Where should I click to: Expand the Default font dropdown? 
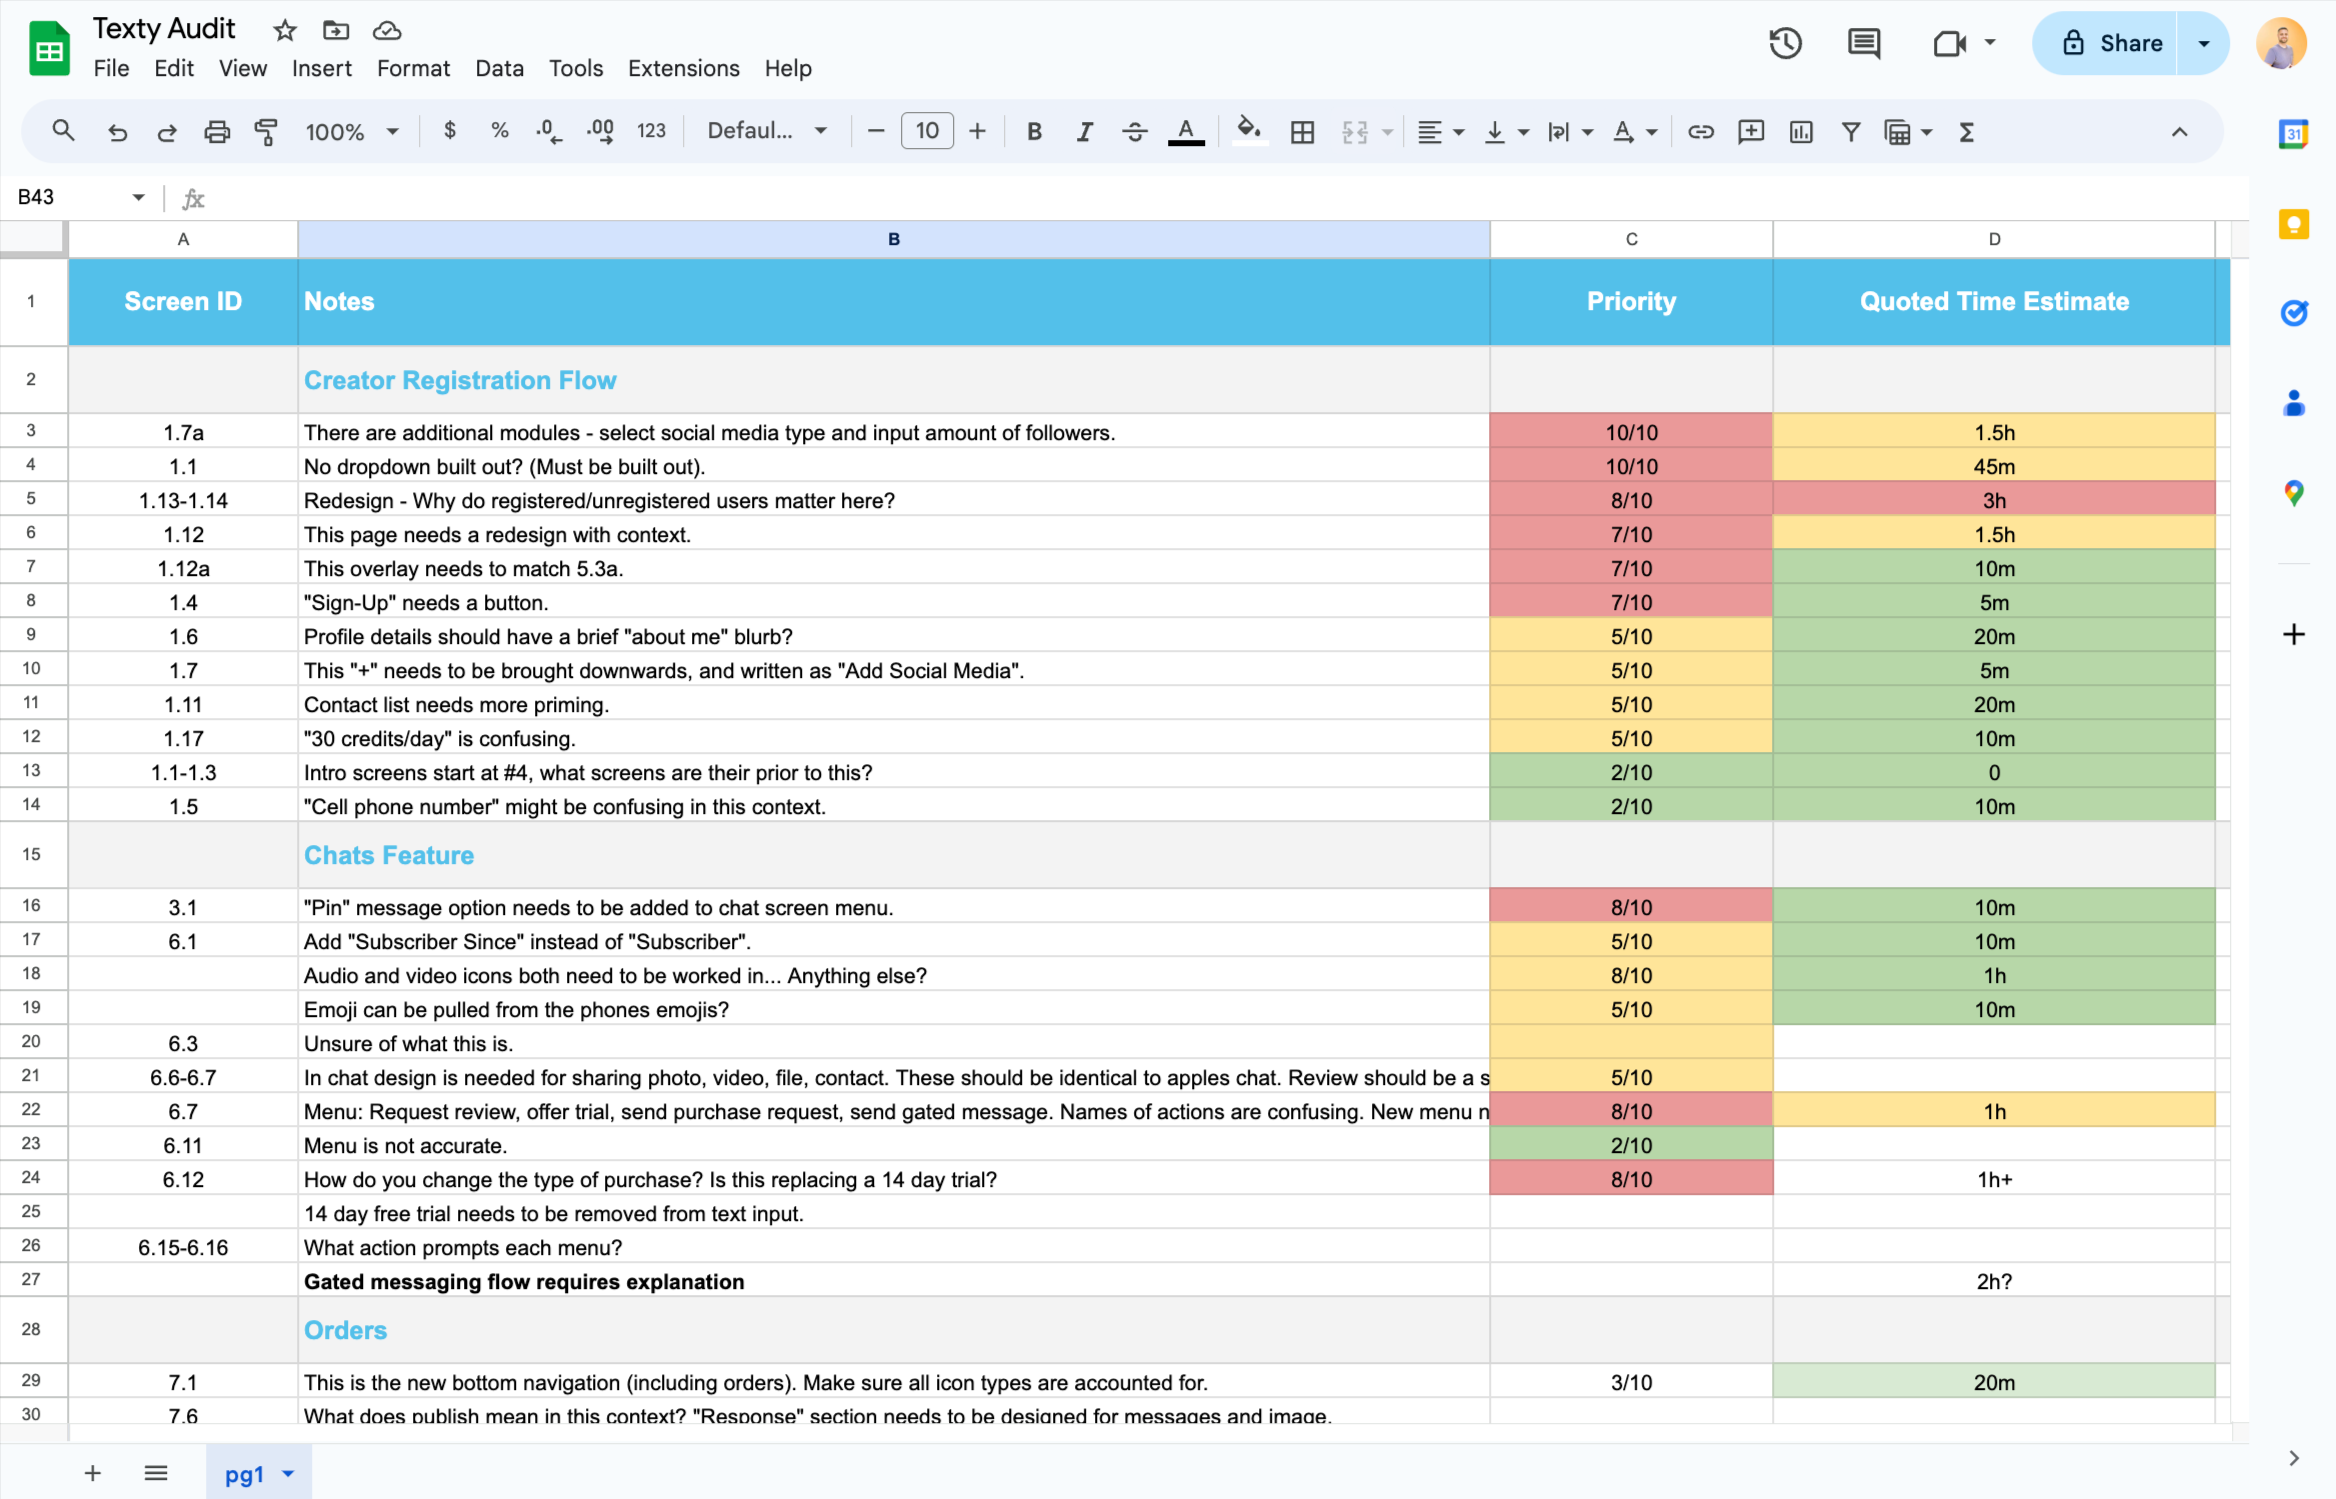(767, 131)
